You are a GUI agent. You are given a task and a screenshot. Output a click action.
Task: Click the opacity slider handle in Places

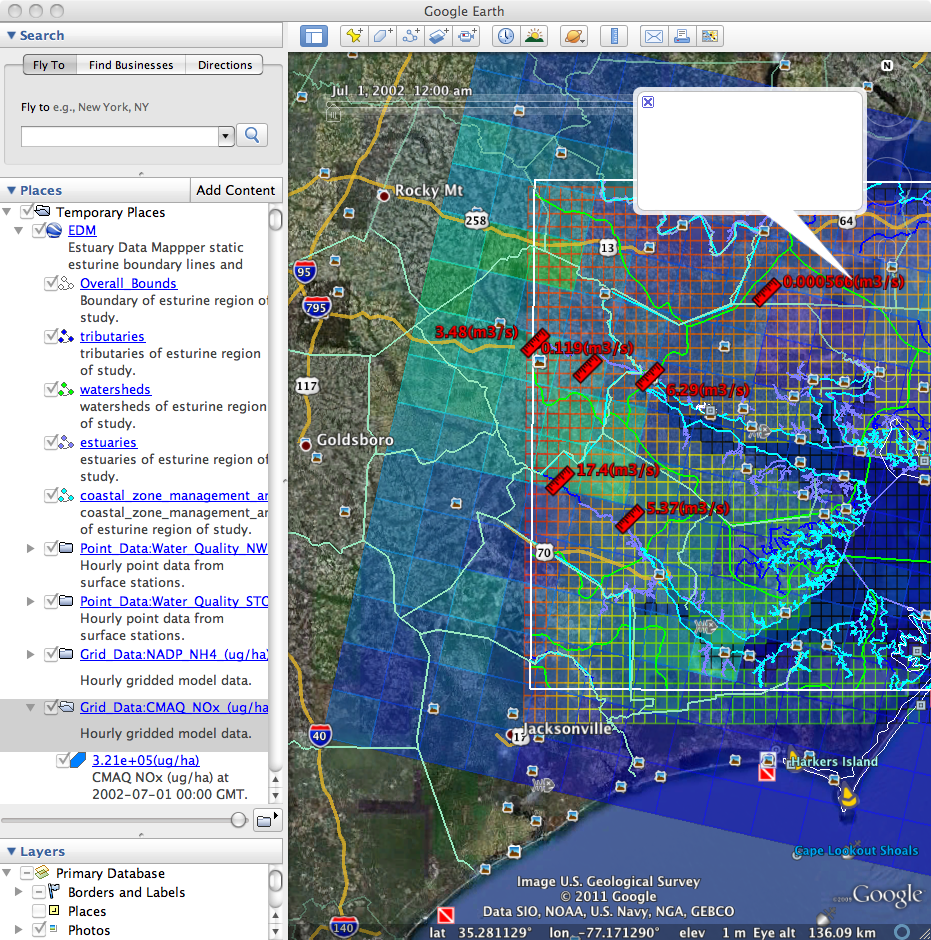(x=238, y=820)
